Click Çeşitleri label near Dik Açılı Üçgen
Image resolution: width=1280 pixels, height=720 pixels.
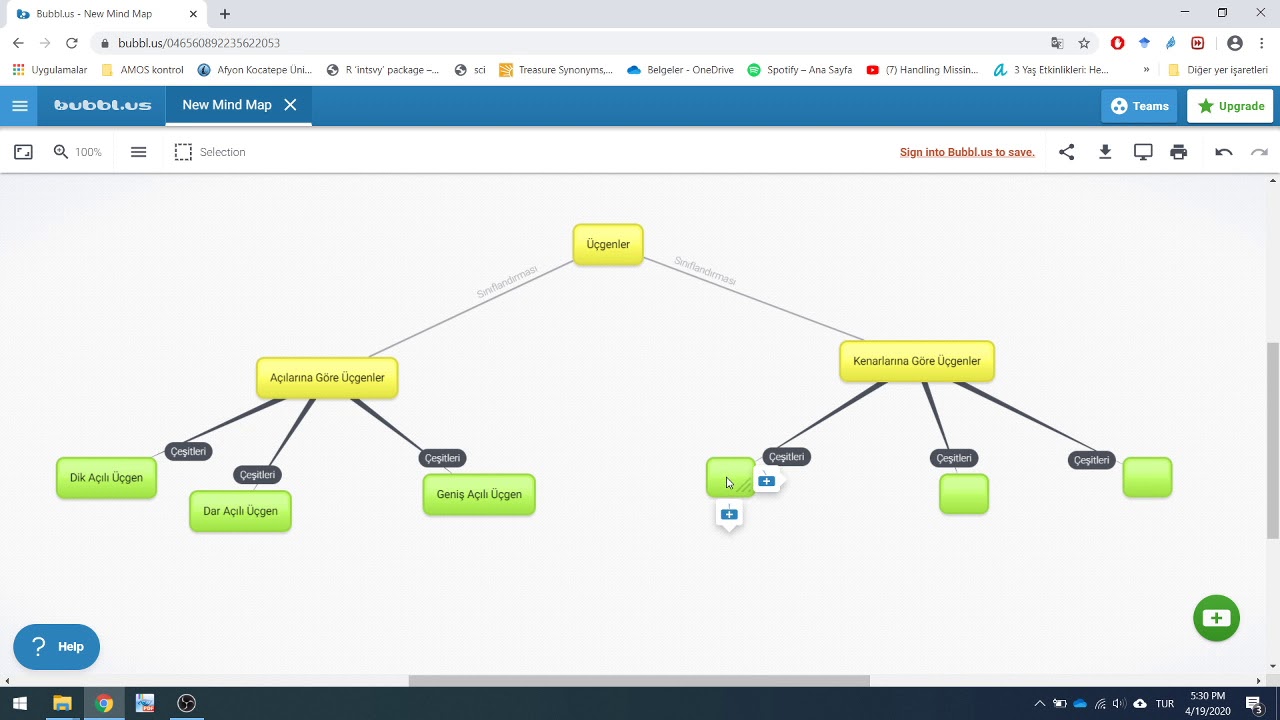click(x=188, y=452)
